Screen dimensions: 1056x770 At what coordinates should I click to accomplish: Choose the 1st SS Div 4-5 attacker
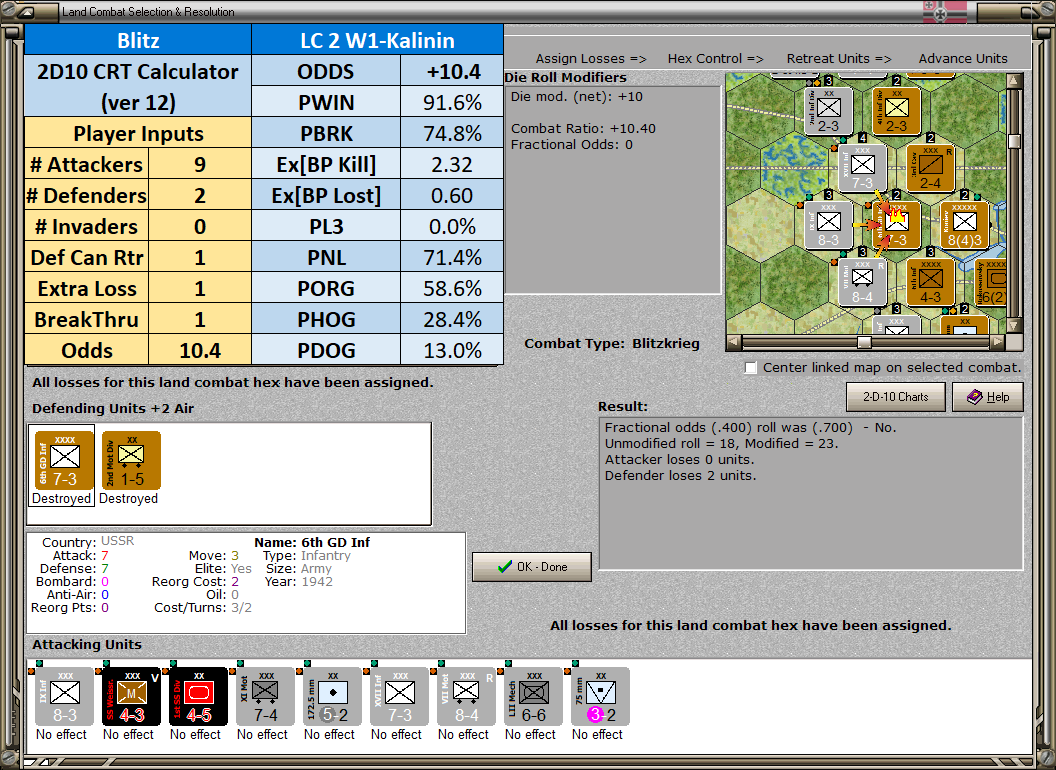198,697
